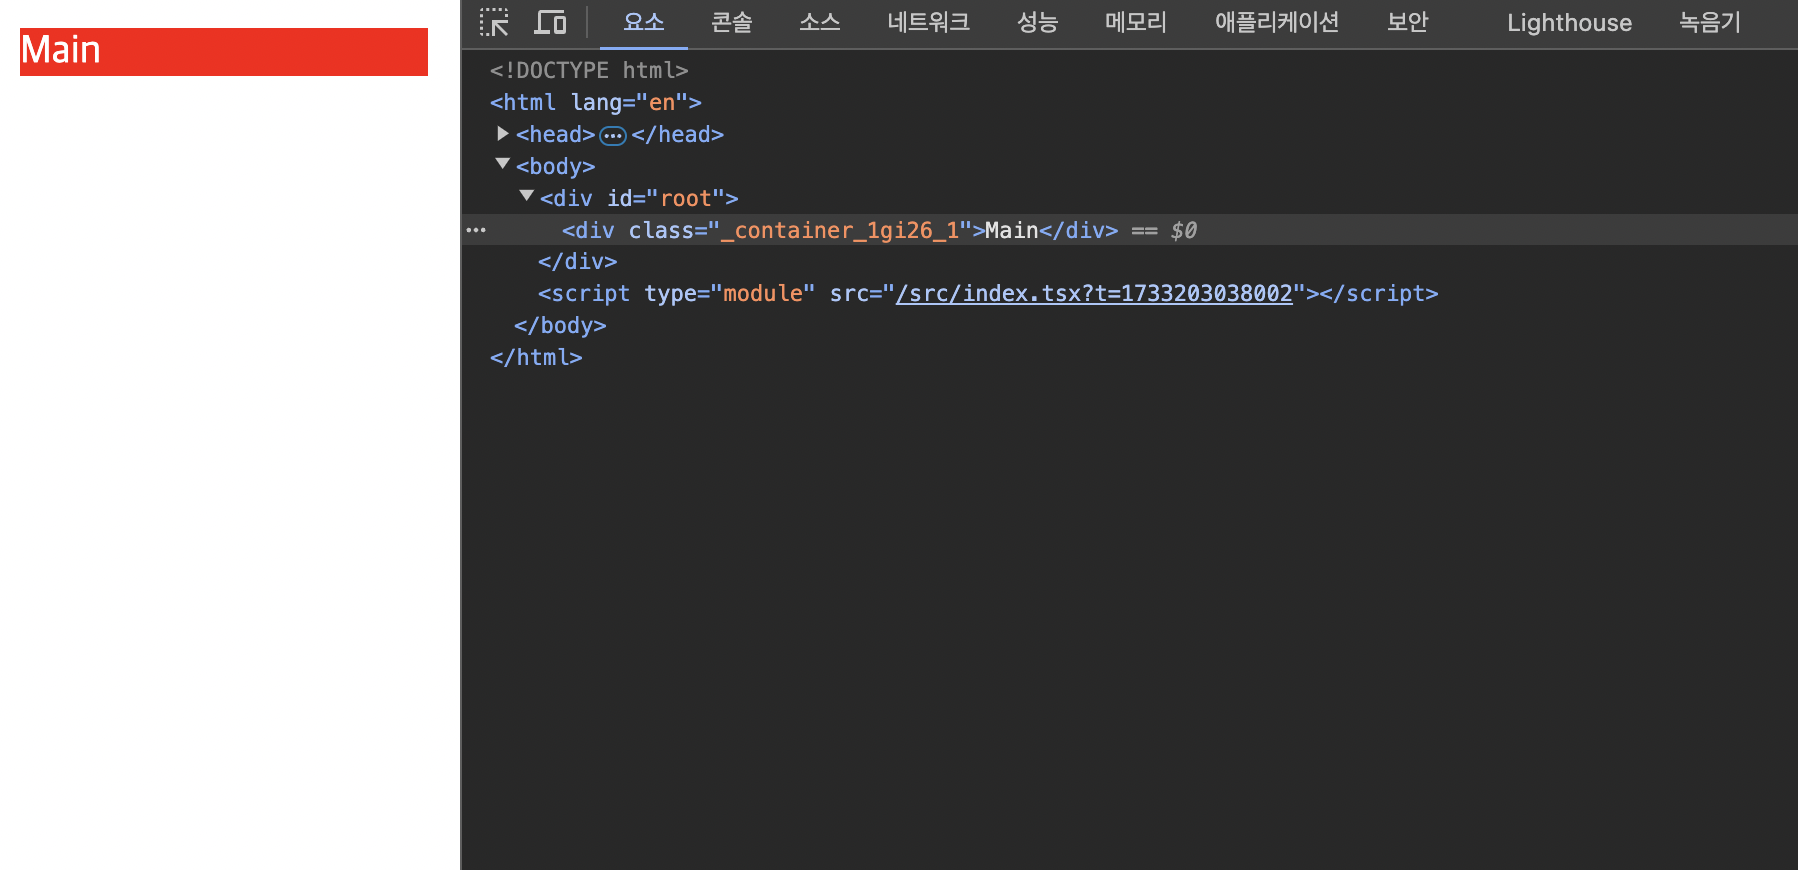
Task: Expand the head element triangle
Action: [503, 133]
